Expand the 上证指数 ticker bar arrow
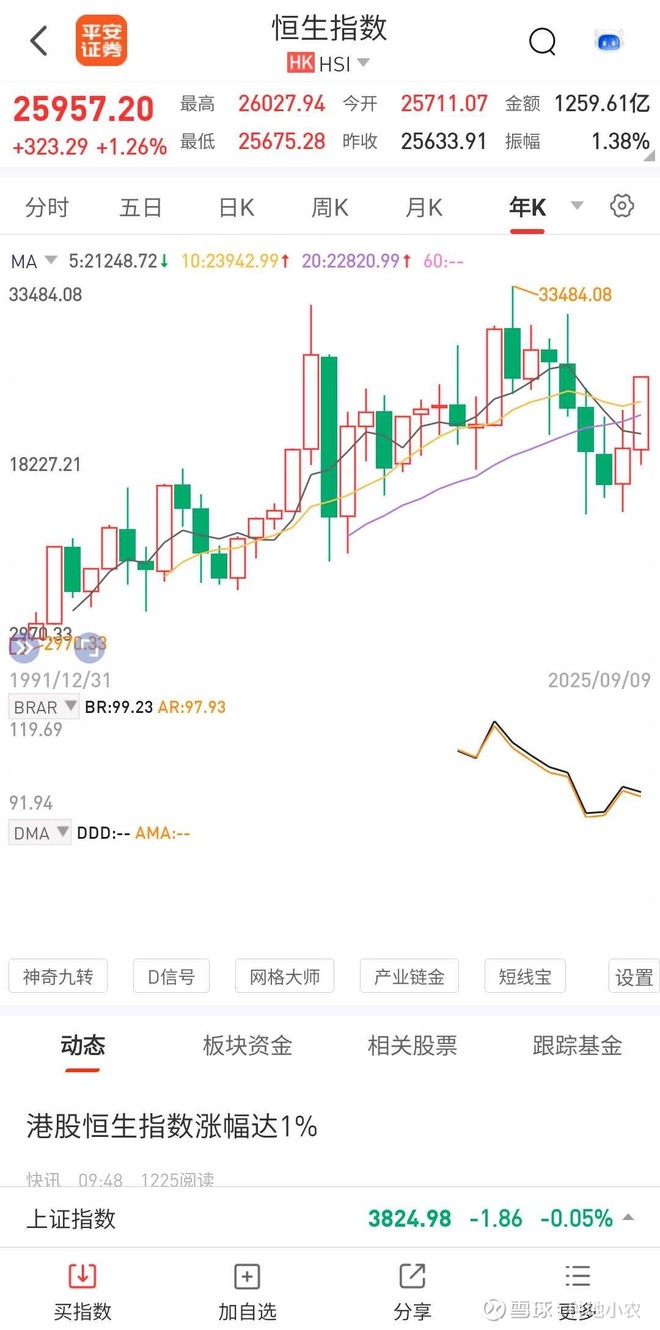Screen dimensions: 660x1330 coord(629,1218)
